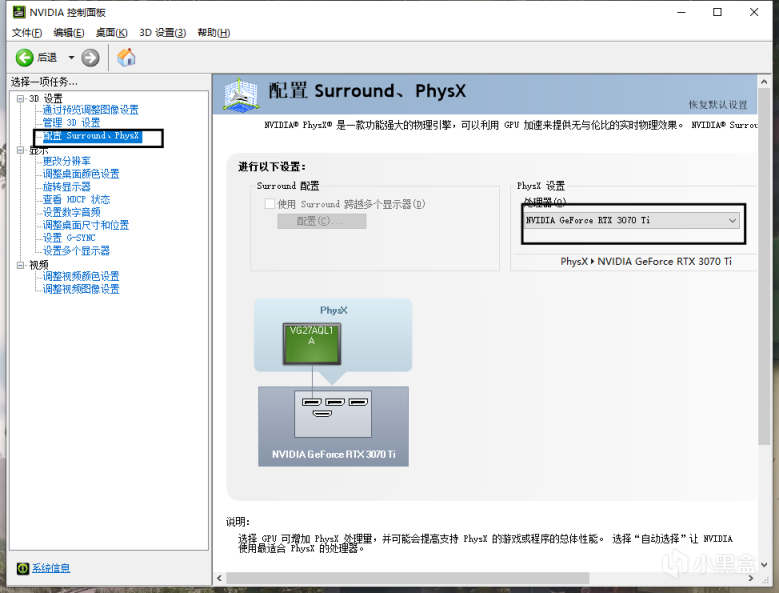This screenshot has height=593, width=779.
Task: Open the 帮助(H) menu
Action: (x=214, y=33)
